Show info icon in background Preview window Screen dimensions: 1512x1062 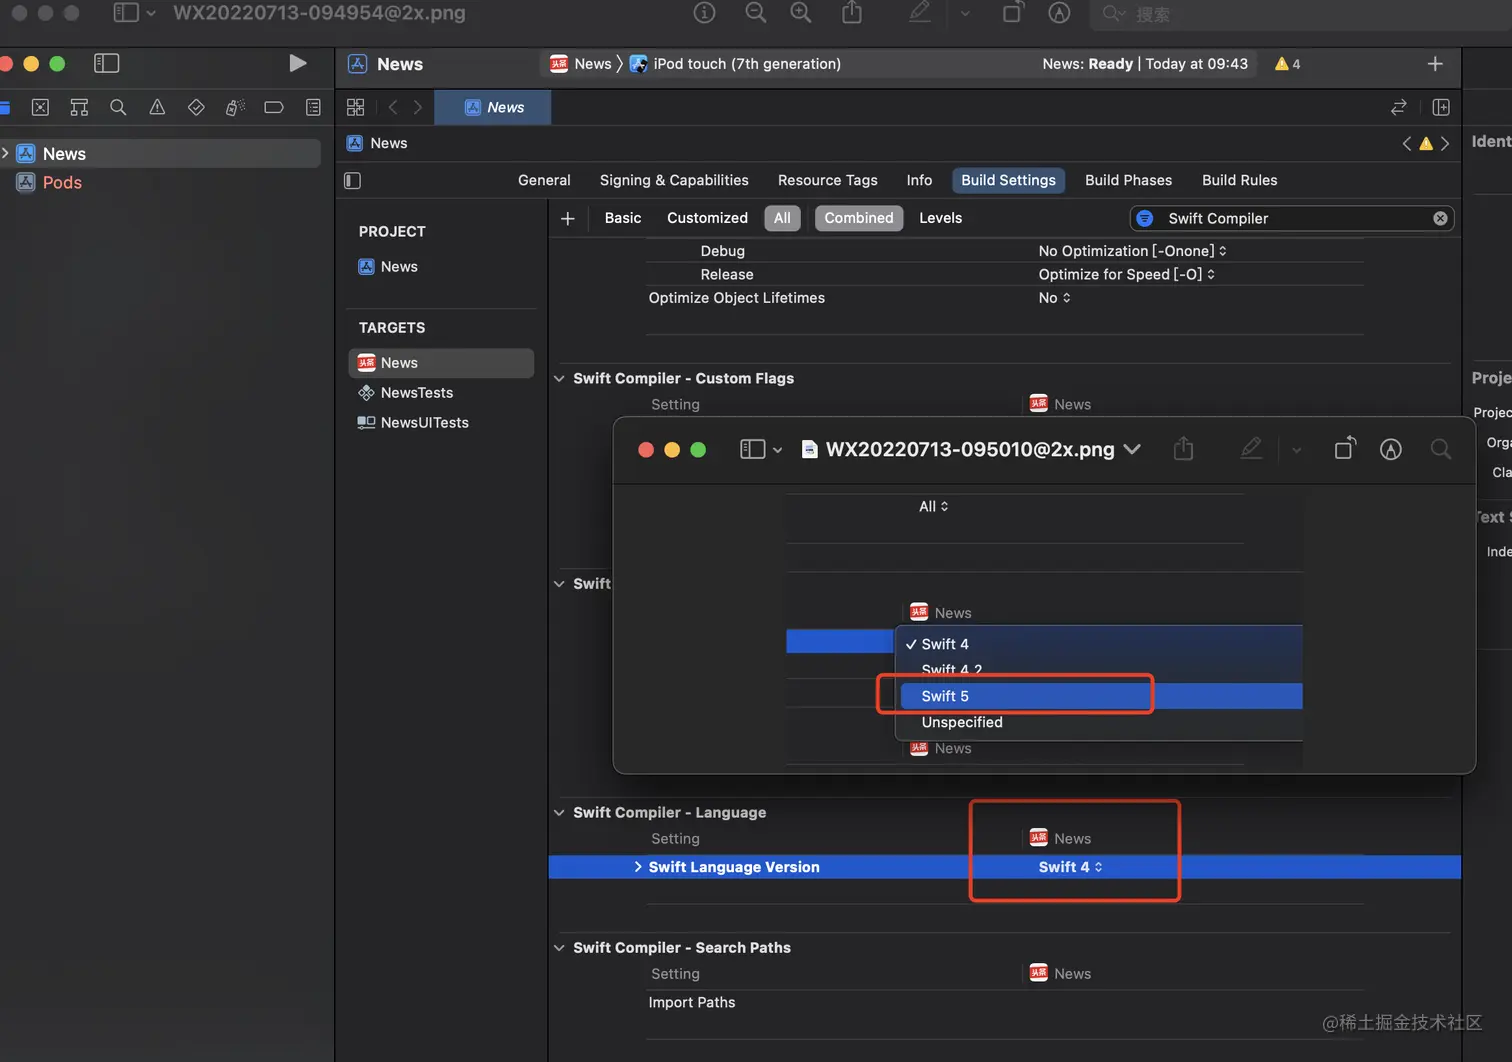[x=705, y=12]
